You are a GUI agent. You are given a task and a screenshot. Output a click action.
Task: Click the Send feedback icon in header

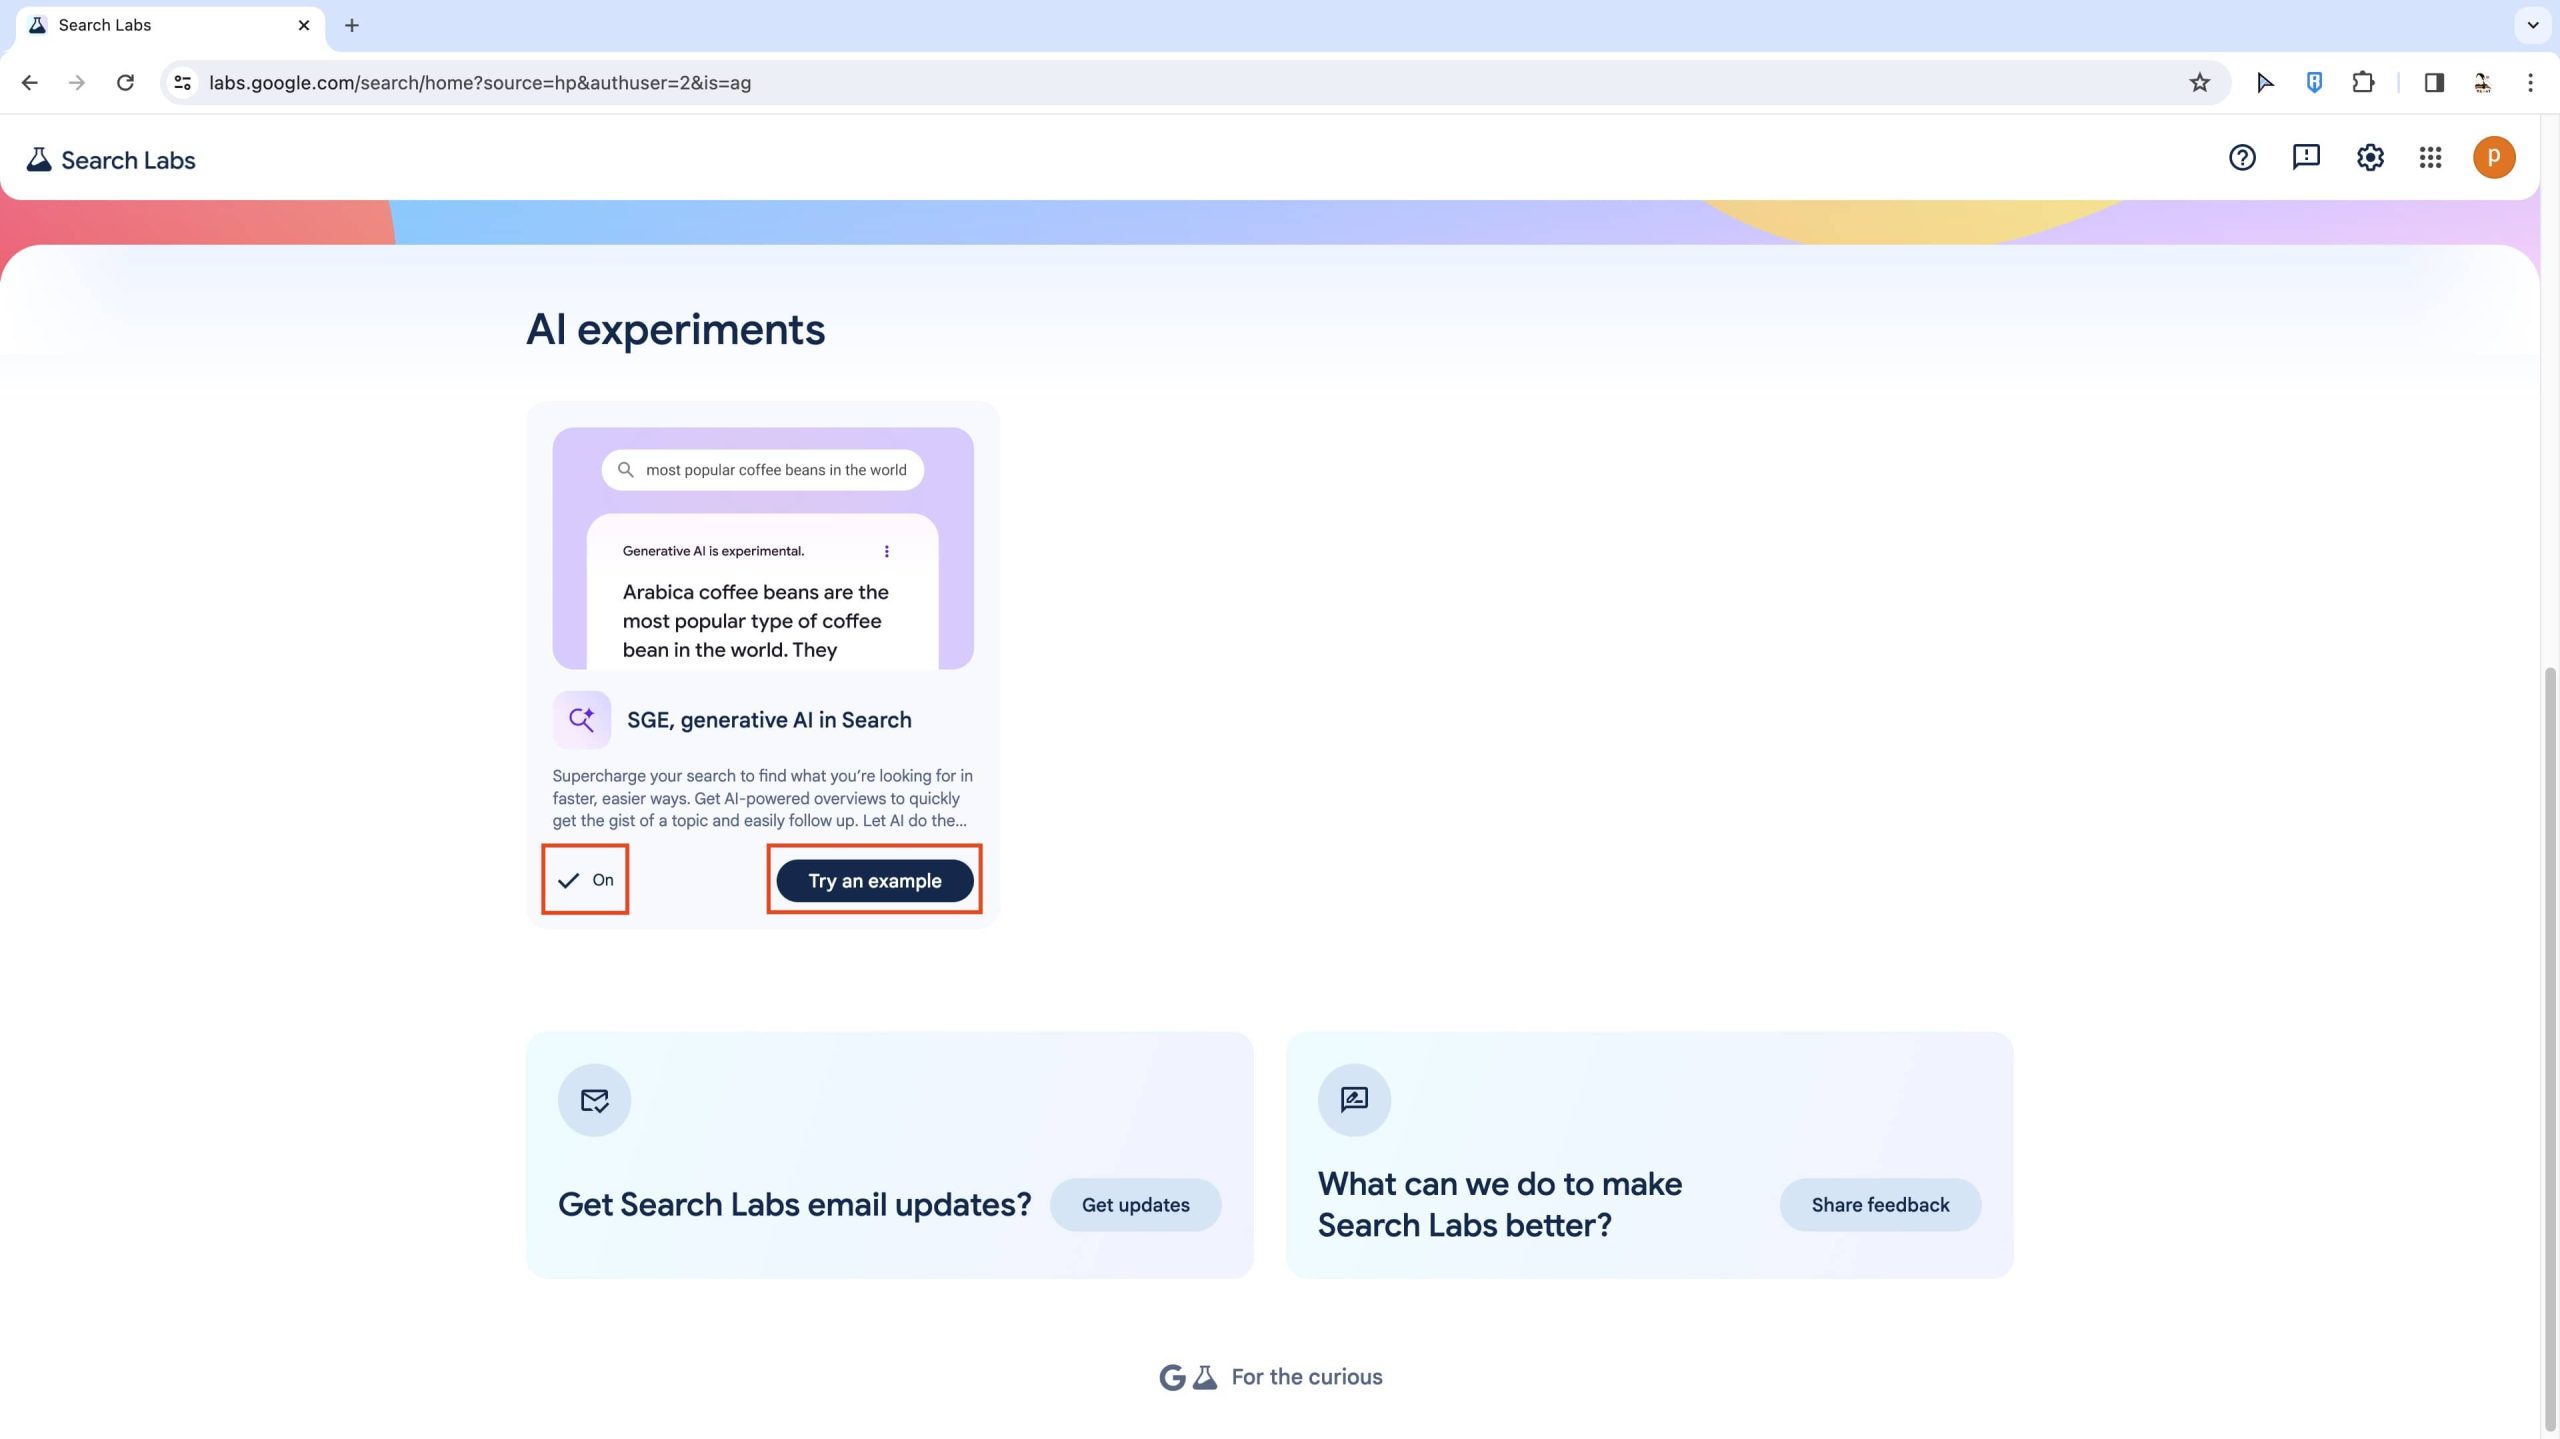tap(2305, 157)
